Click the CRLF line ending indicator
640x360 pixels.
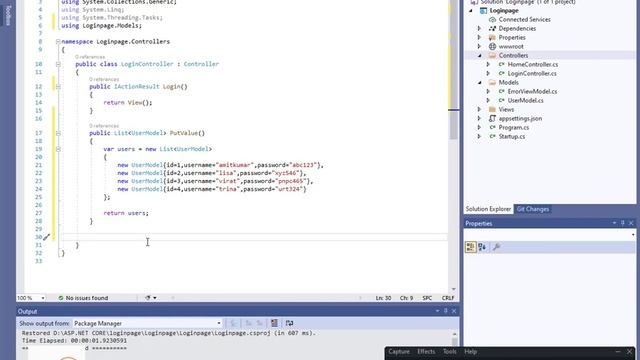(x=448, y=298)
